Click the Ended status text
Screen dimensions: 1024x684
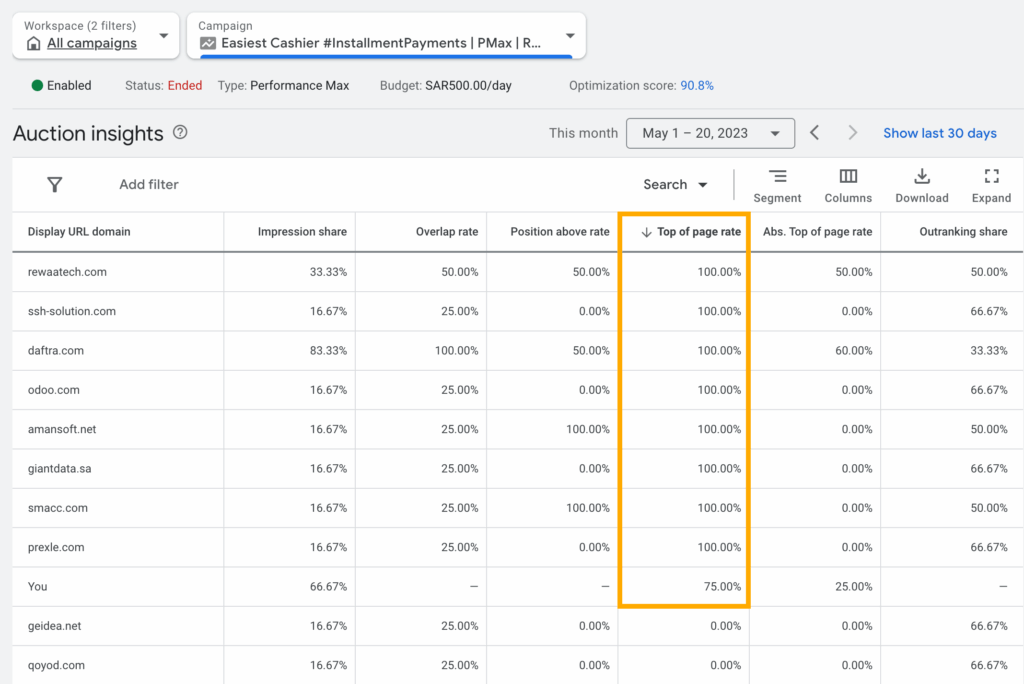(185, 86)
